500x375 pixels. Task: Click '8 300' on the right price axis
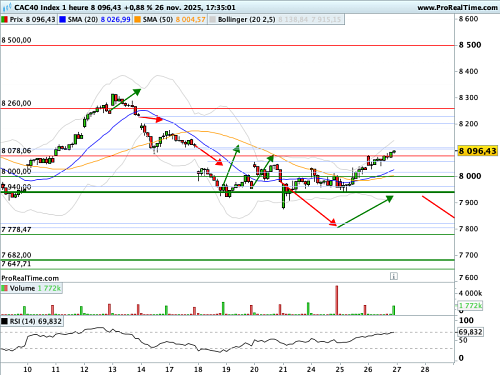[468, 98]
